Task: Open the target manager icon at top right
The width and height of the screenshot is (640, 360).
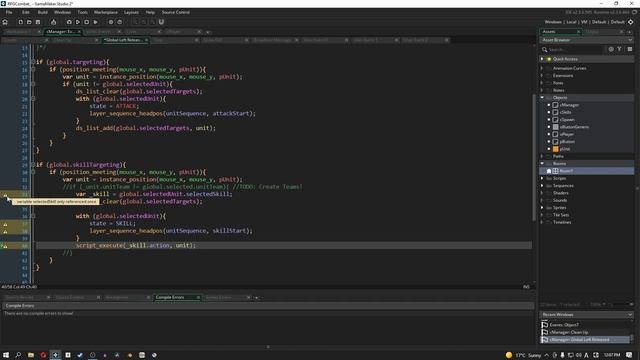Action: (631, 22)
